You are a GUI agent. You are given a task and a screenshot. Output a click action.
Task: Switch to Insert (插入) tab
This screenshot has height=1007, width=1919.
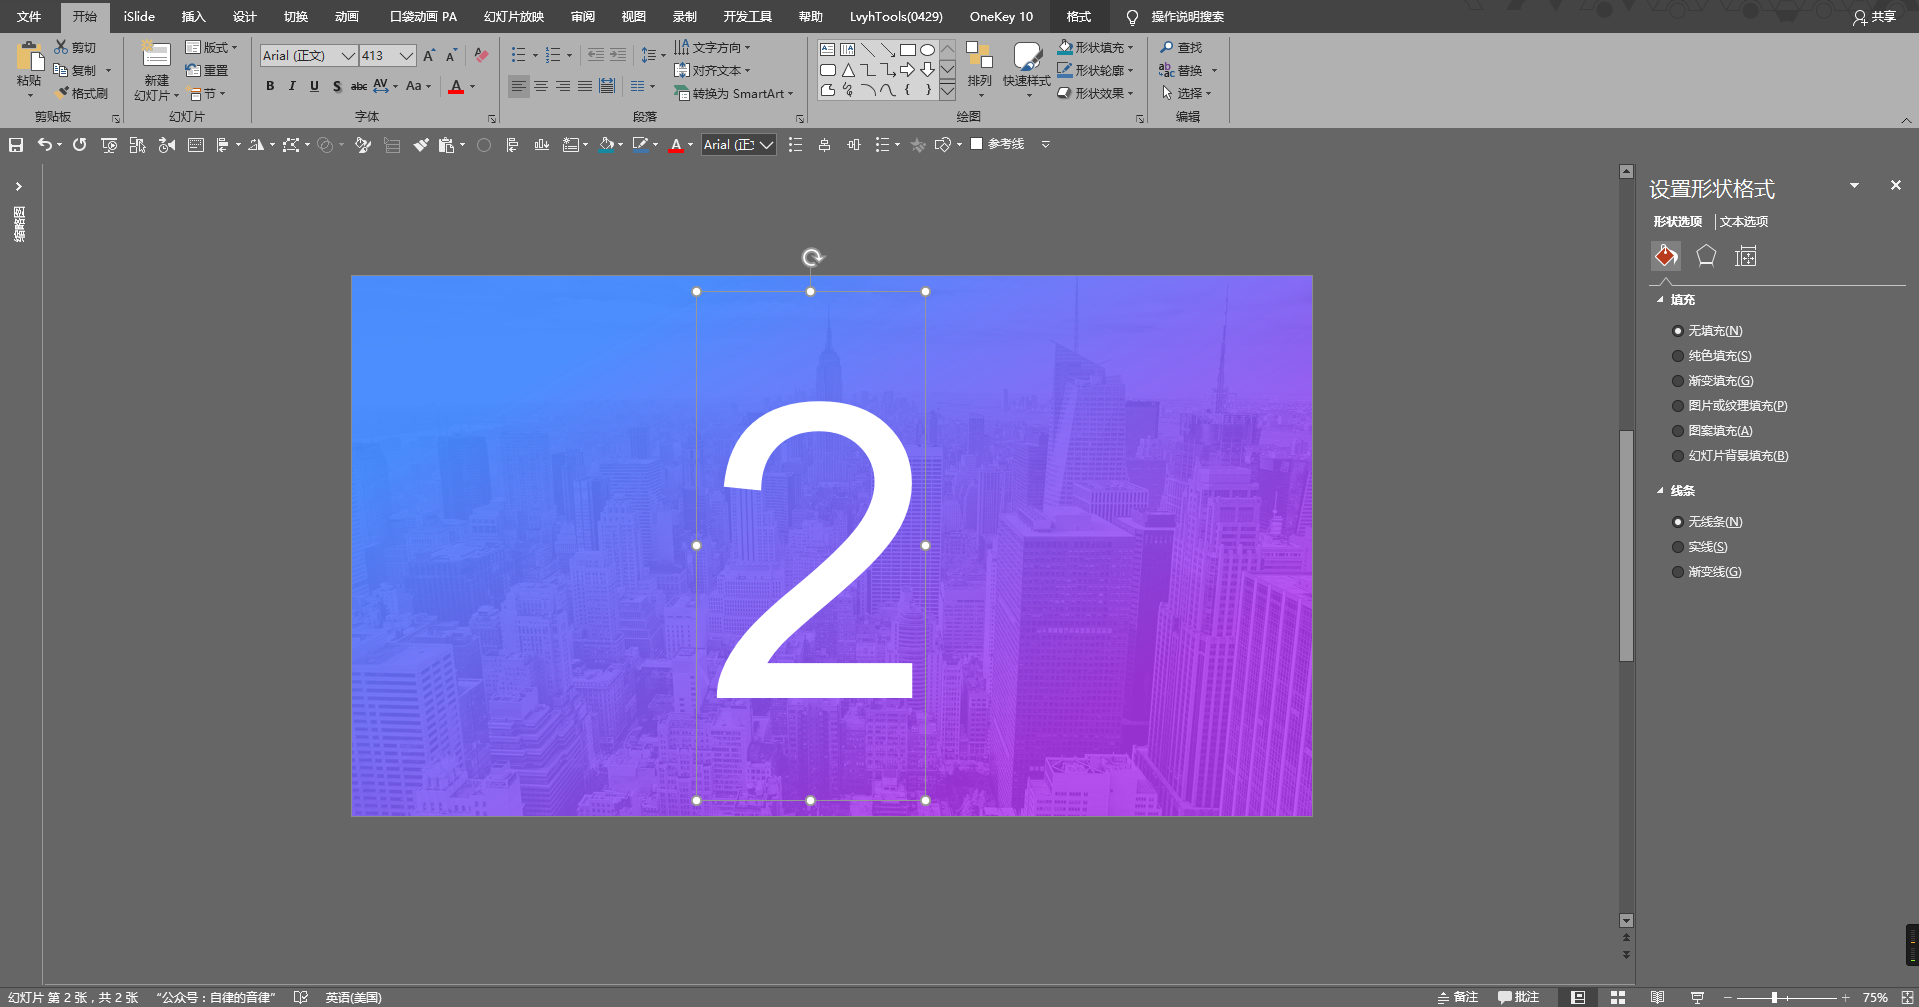tap(193, 17)
